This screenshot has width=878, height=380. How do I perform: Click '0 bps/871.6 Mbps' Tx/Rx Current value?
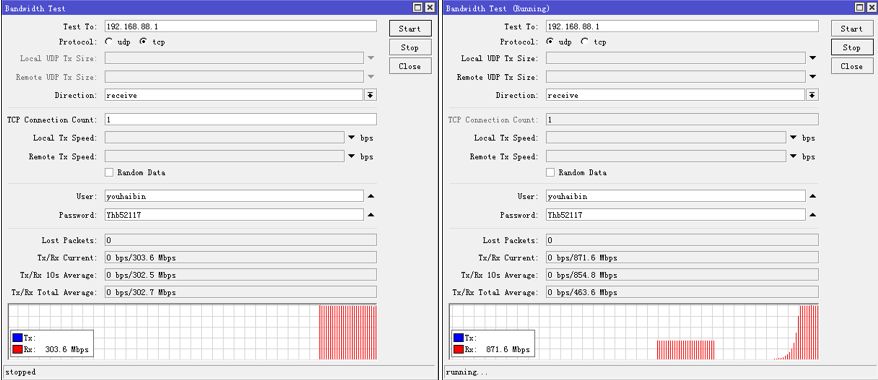pyautogui.click(x=682, y=258)
